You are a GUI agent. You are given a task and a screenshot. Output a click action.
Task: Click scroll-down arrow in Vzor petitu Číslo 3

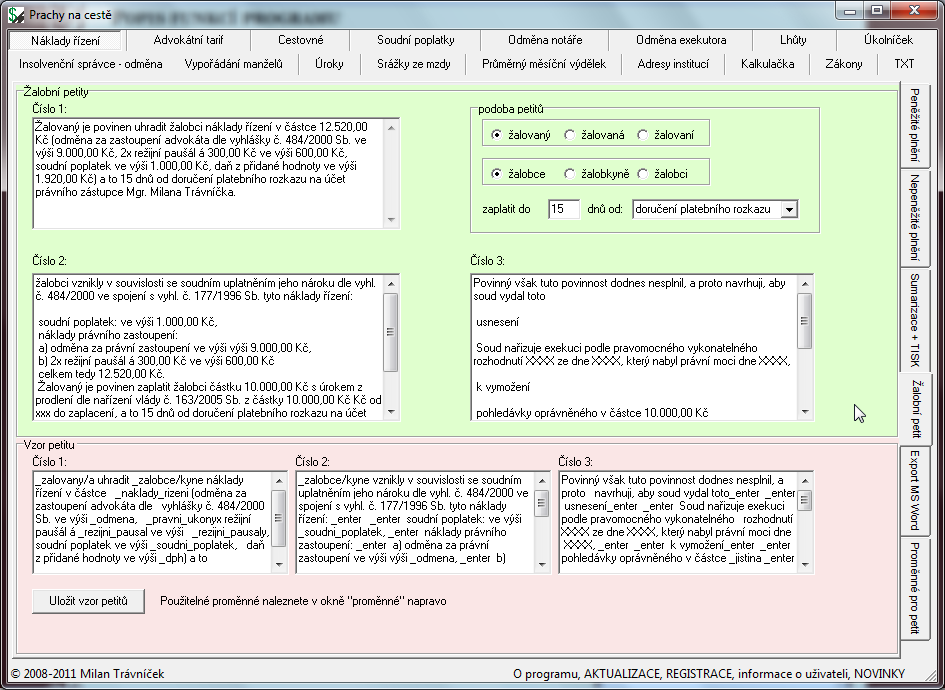pos(805,565)
